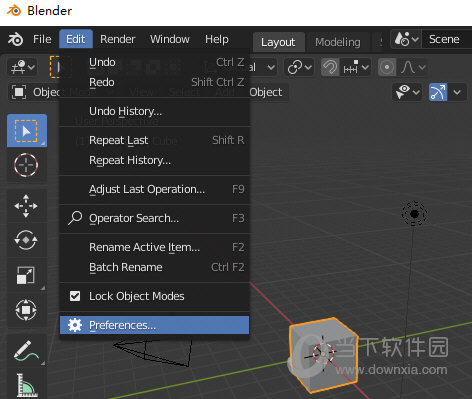Screen dimensions: 472x399
Task: Open transform orientation dropdown chevron
Action: pyautogui.click(x=271, y=68)
